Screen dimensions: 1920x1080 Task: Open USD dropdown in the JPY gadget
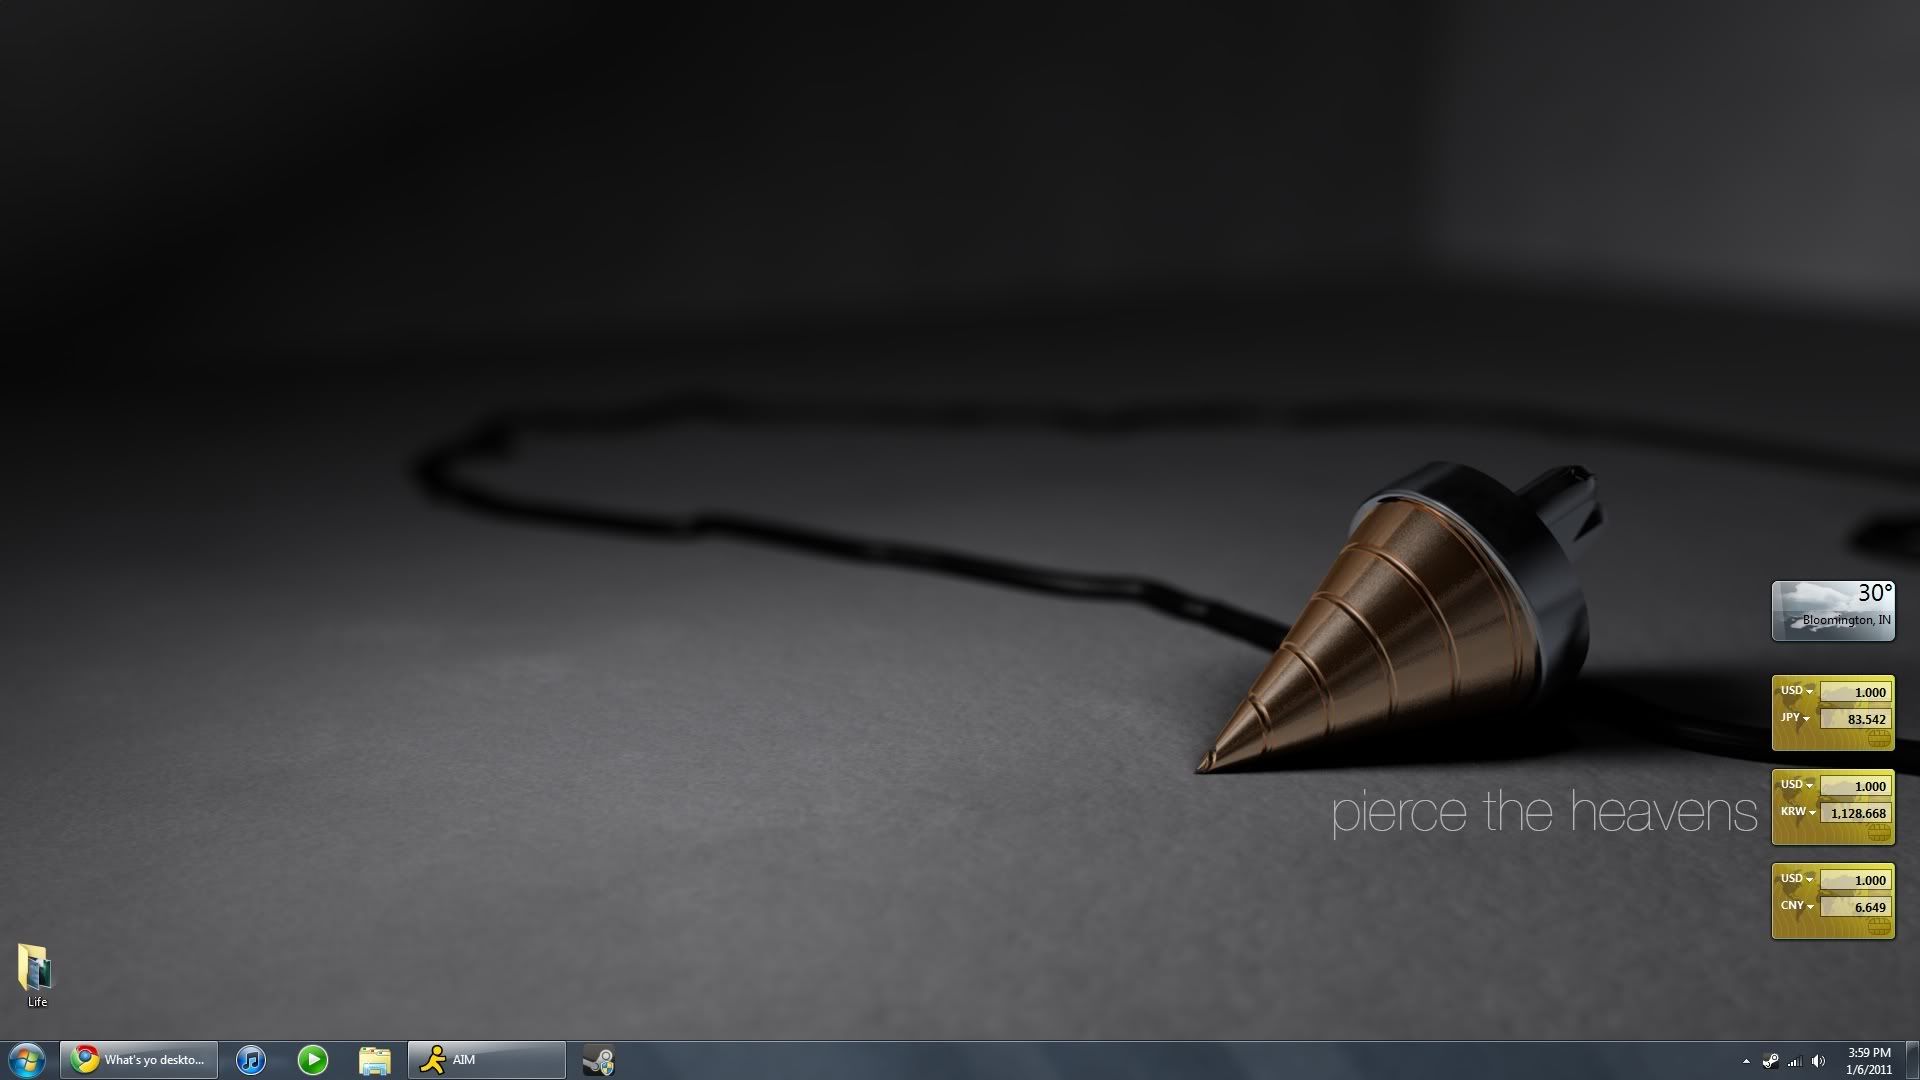point(1797,691)
